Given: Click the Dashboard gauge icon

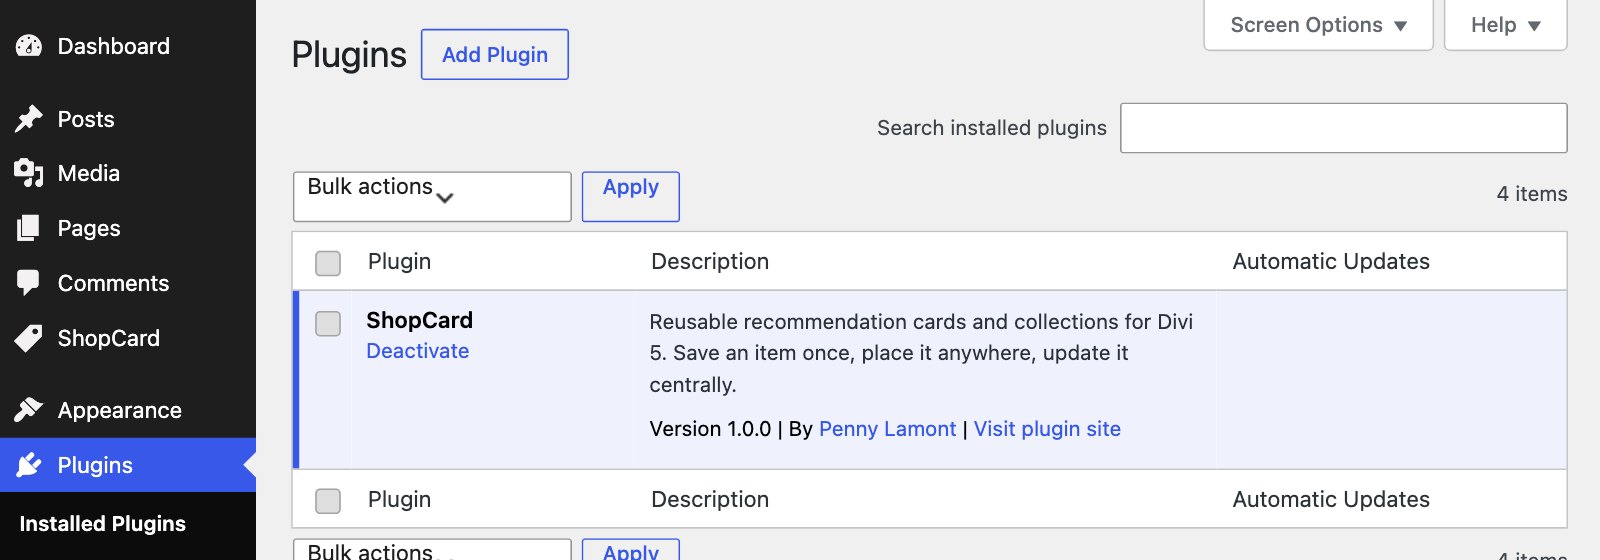Looking at the screenshot, I should click(x=29, y=46).
